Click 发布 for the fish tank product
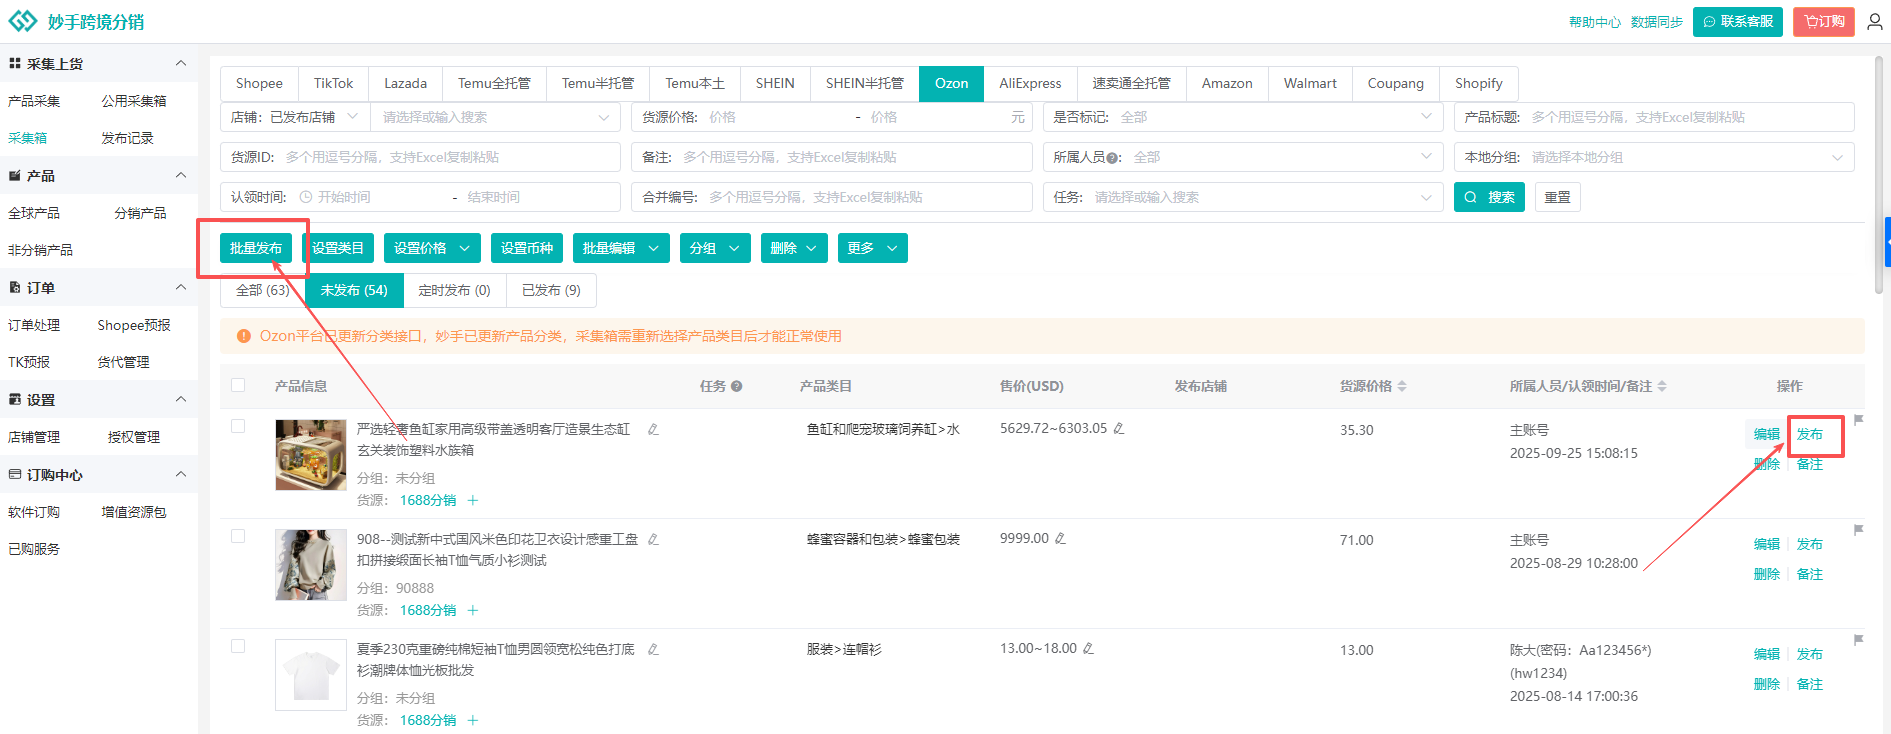This screenshot has height=734, width=1891. click(x=1809, y=434)
